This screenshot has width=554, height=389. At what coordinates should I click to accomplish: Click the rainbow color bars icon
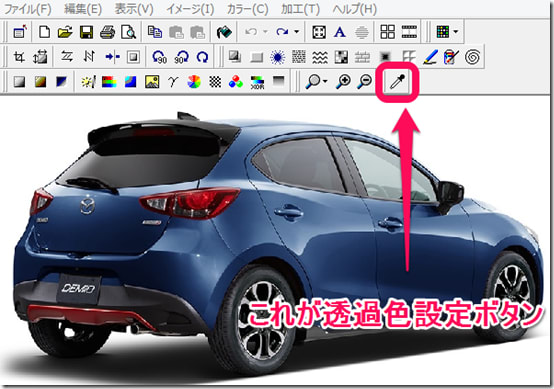tap(109, 82)
